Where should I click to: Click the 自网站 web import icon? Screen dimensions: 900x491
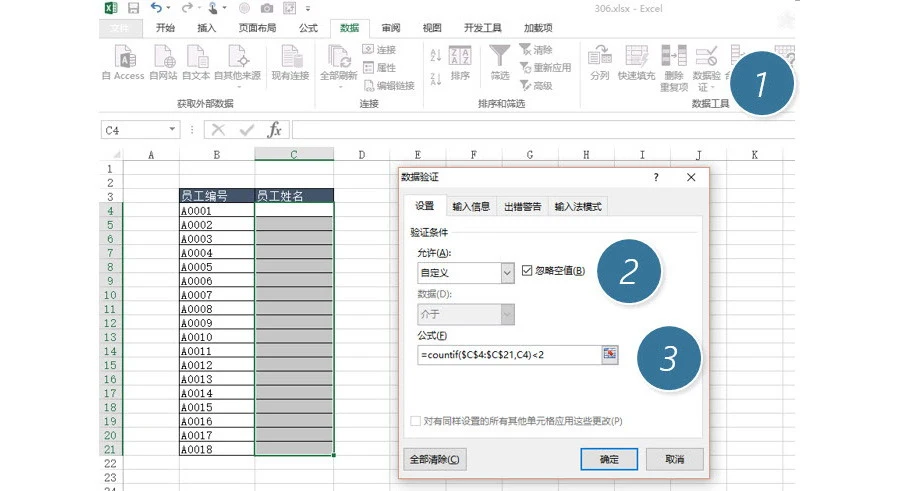pos(163,57)
